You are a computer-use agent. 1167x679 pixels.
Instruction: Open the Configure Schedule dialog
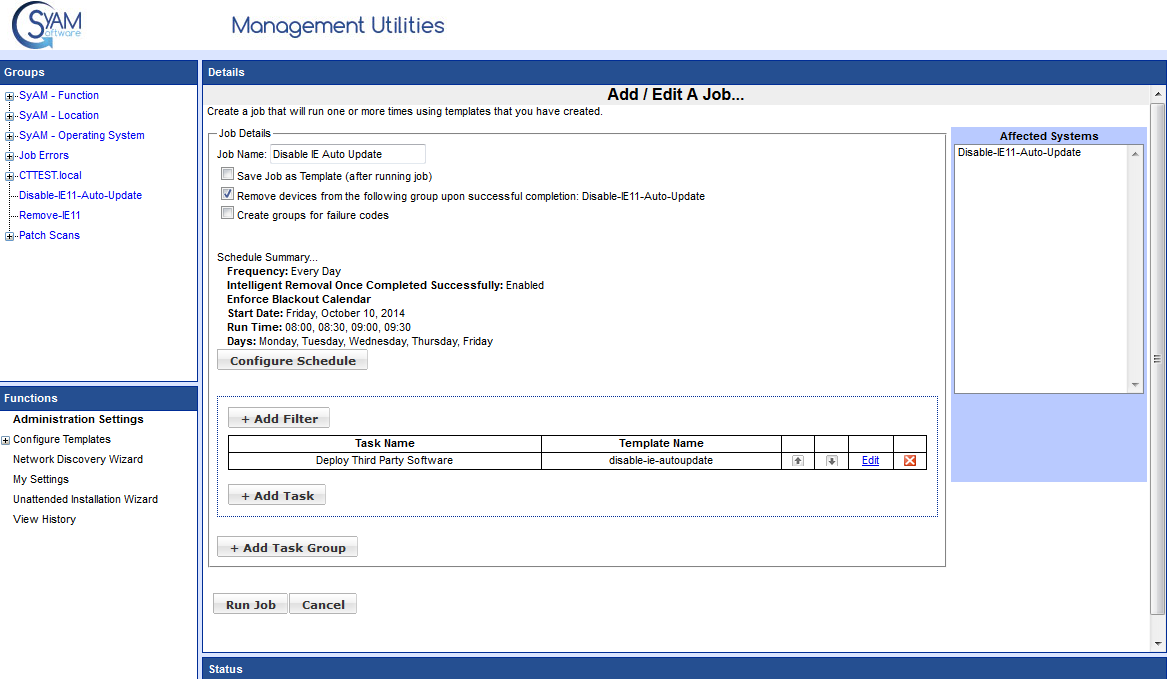click(292, 360)
